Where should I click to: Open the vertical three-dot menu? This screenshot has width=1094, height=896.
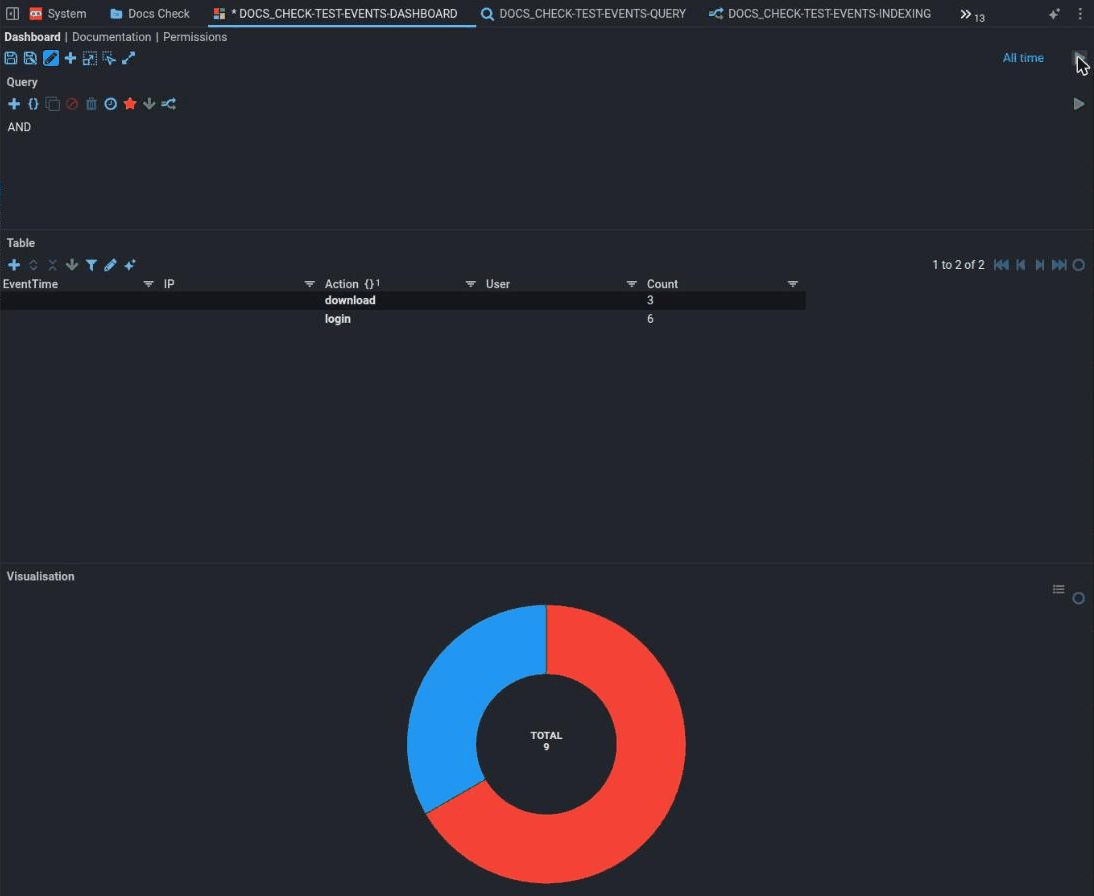coord(1080,14)
